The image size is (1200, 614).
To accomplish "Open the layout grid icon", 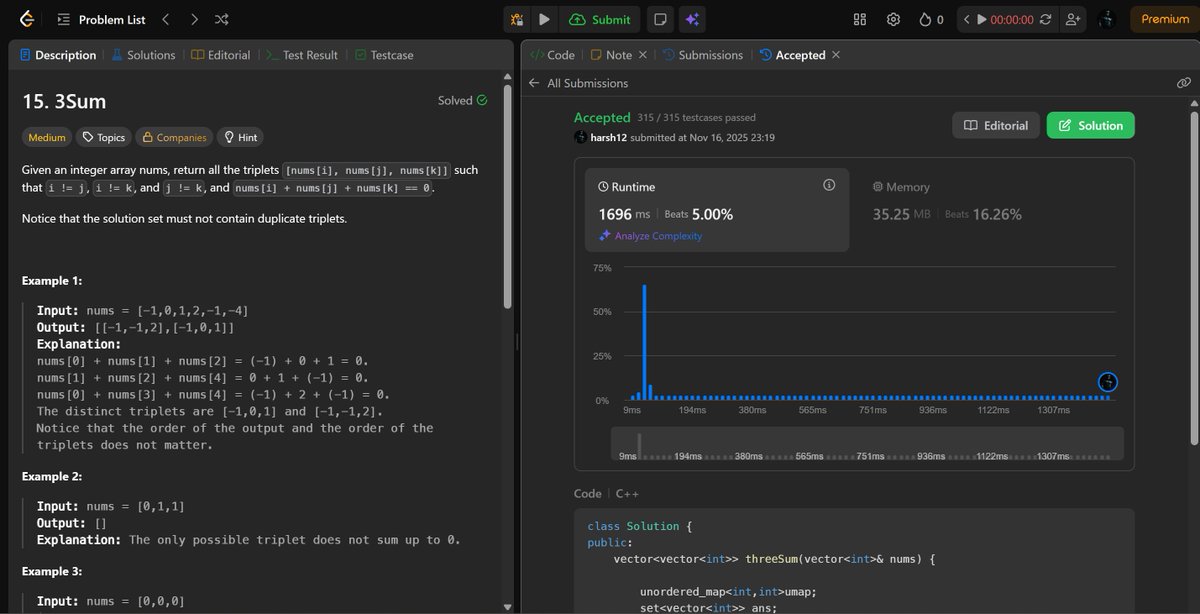I will point(858,18).
